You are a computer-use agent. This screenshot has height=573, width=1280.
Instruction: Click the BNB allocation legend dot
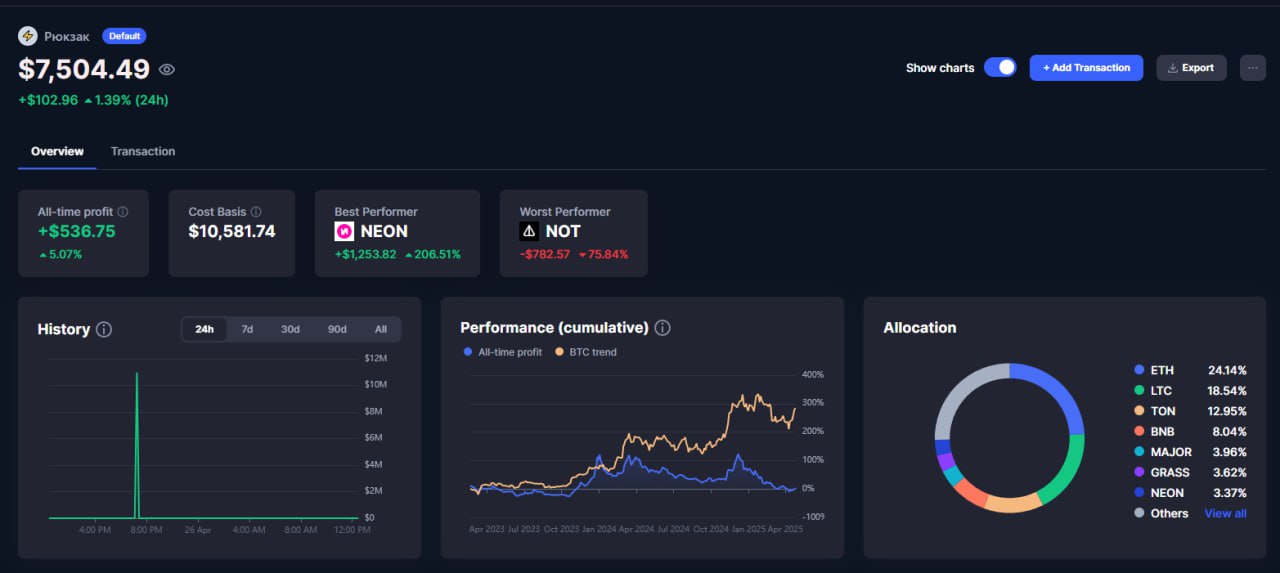click(1139, 432)
